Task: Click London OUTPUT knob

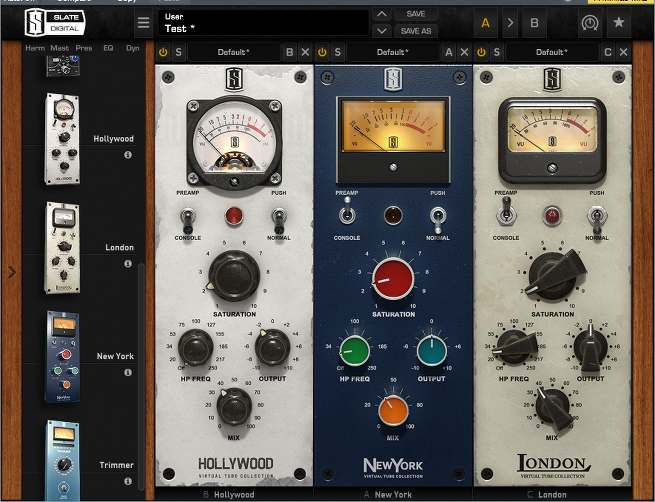Action: [x=590, y=349]
